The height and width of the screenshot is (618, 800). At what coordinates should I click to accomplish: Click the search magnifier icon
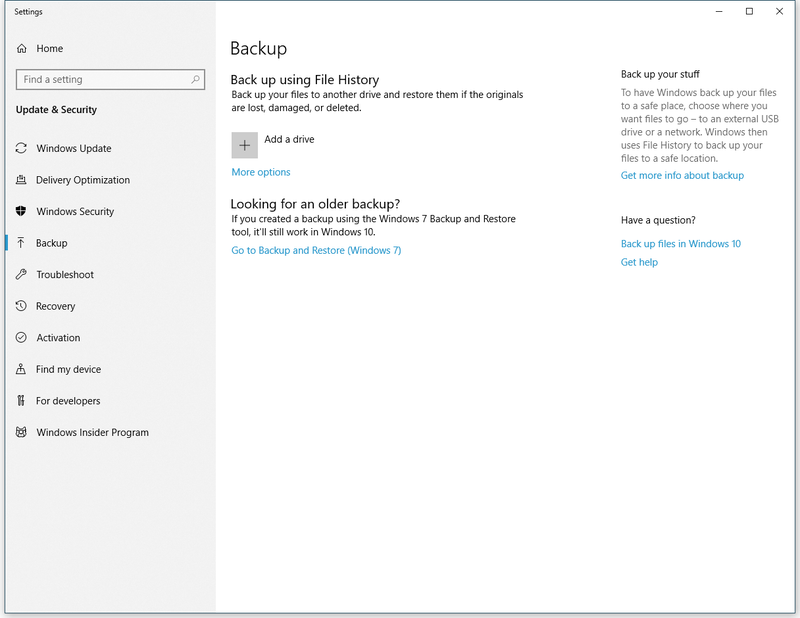point(195,79)
